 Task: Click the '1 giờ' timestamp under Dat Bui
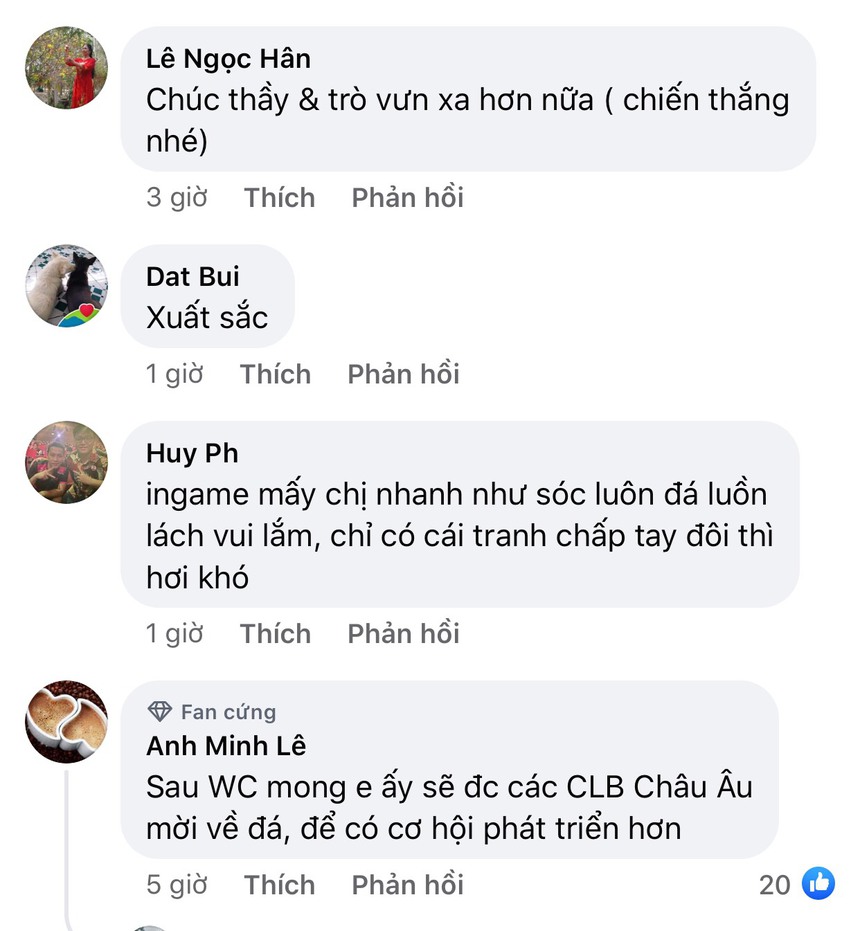174,373
